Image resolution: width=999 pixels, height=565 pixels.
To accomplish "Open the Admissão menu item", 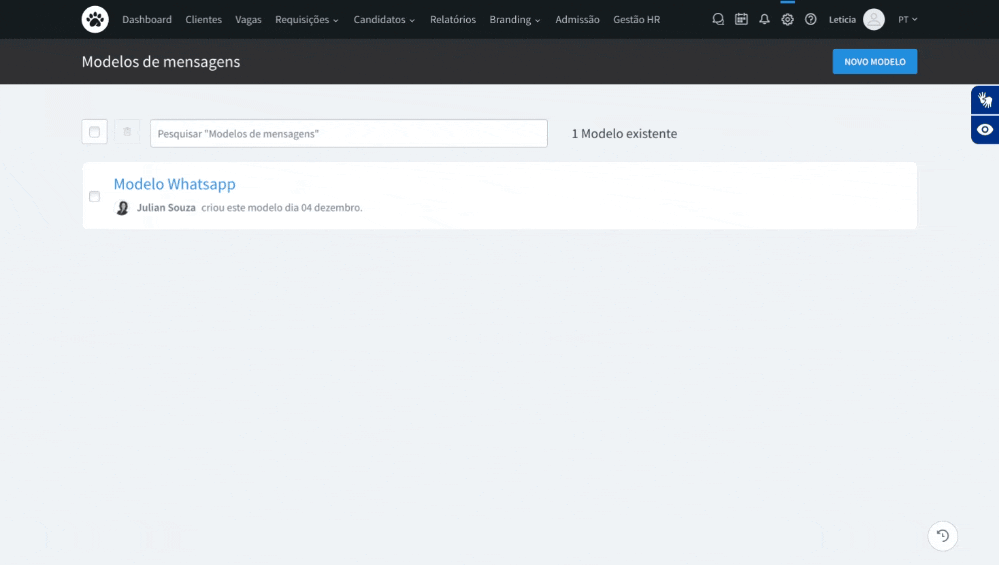I will pyautogui.click(x=577, y=20).
